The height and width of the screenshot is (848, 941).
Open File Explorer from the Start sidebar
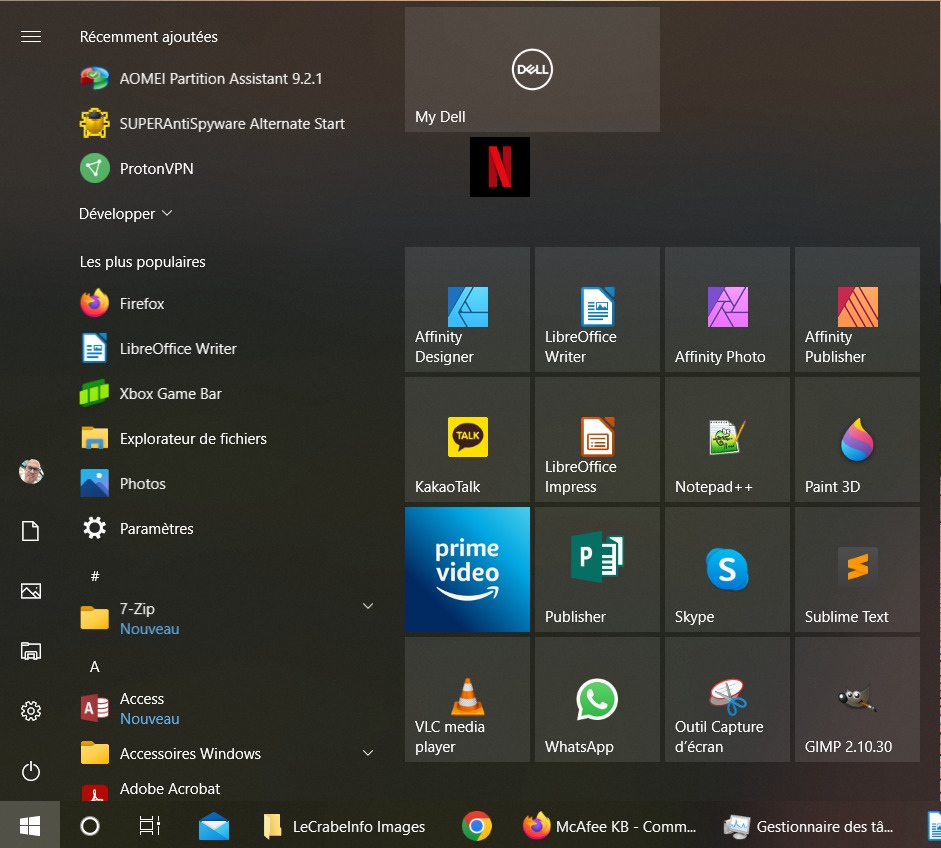31,651
